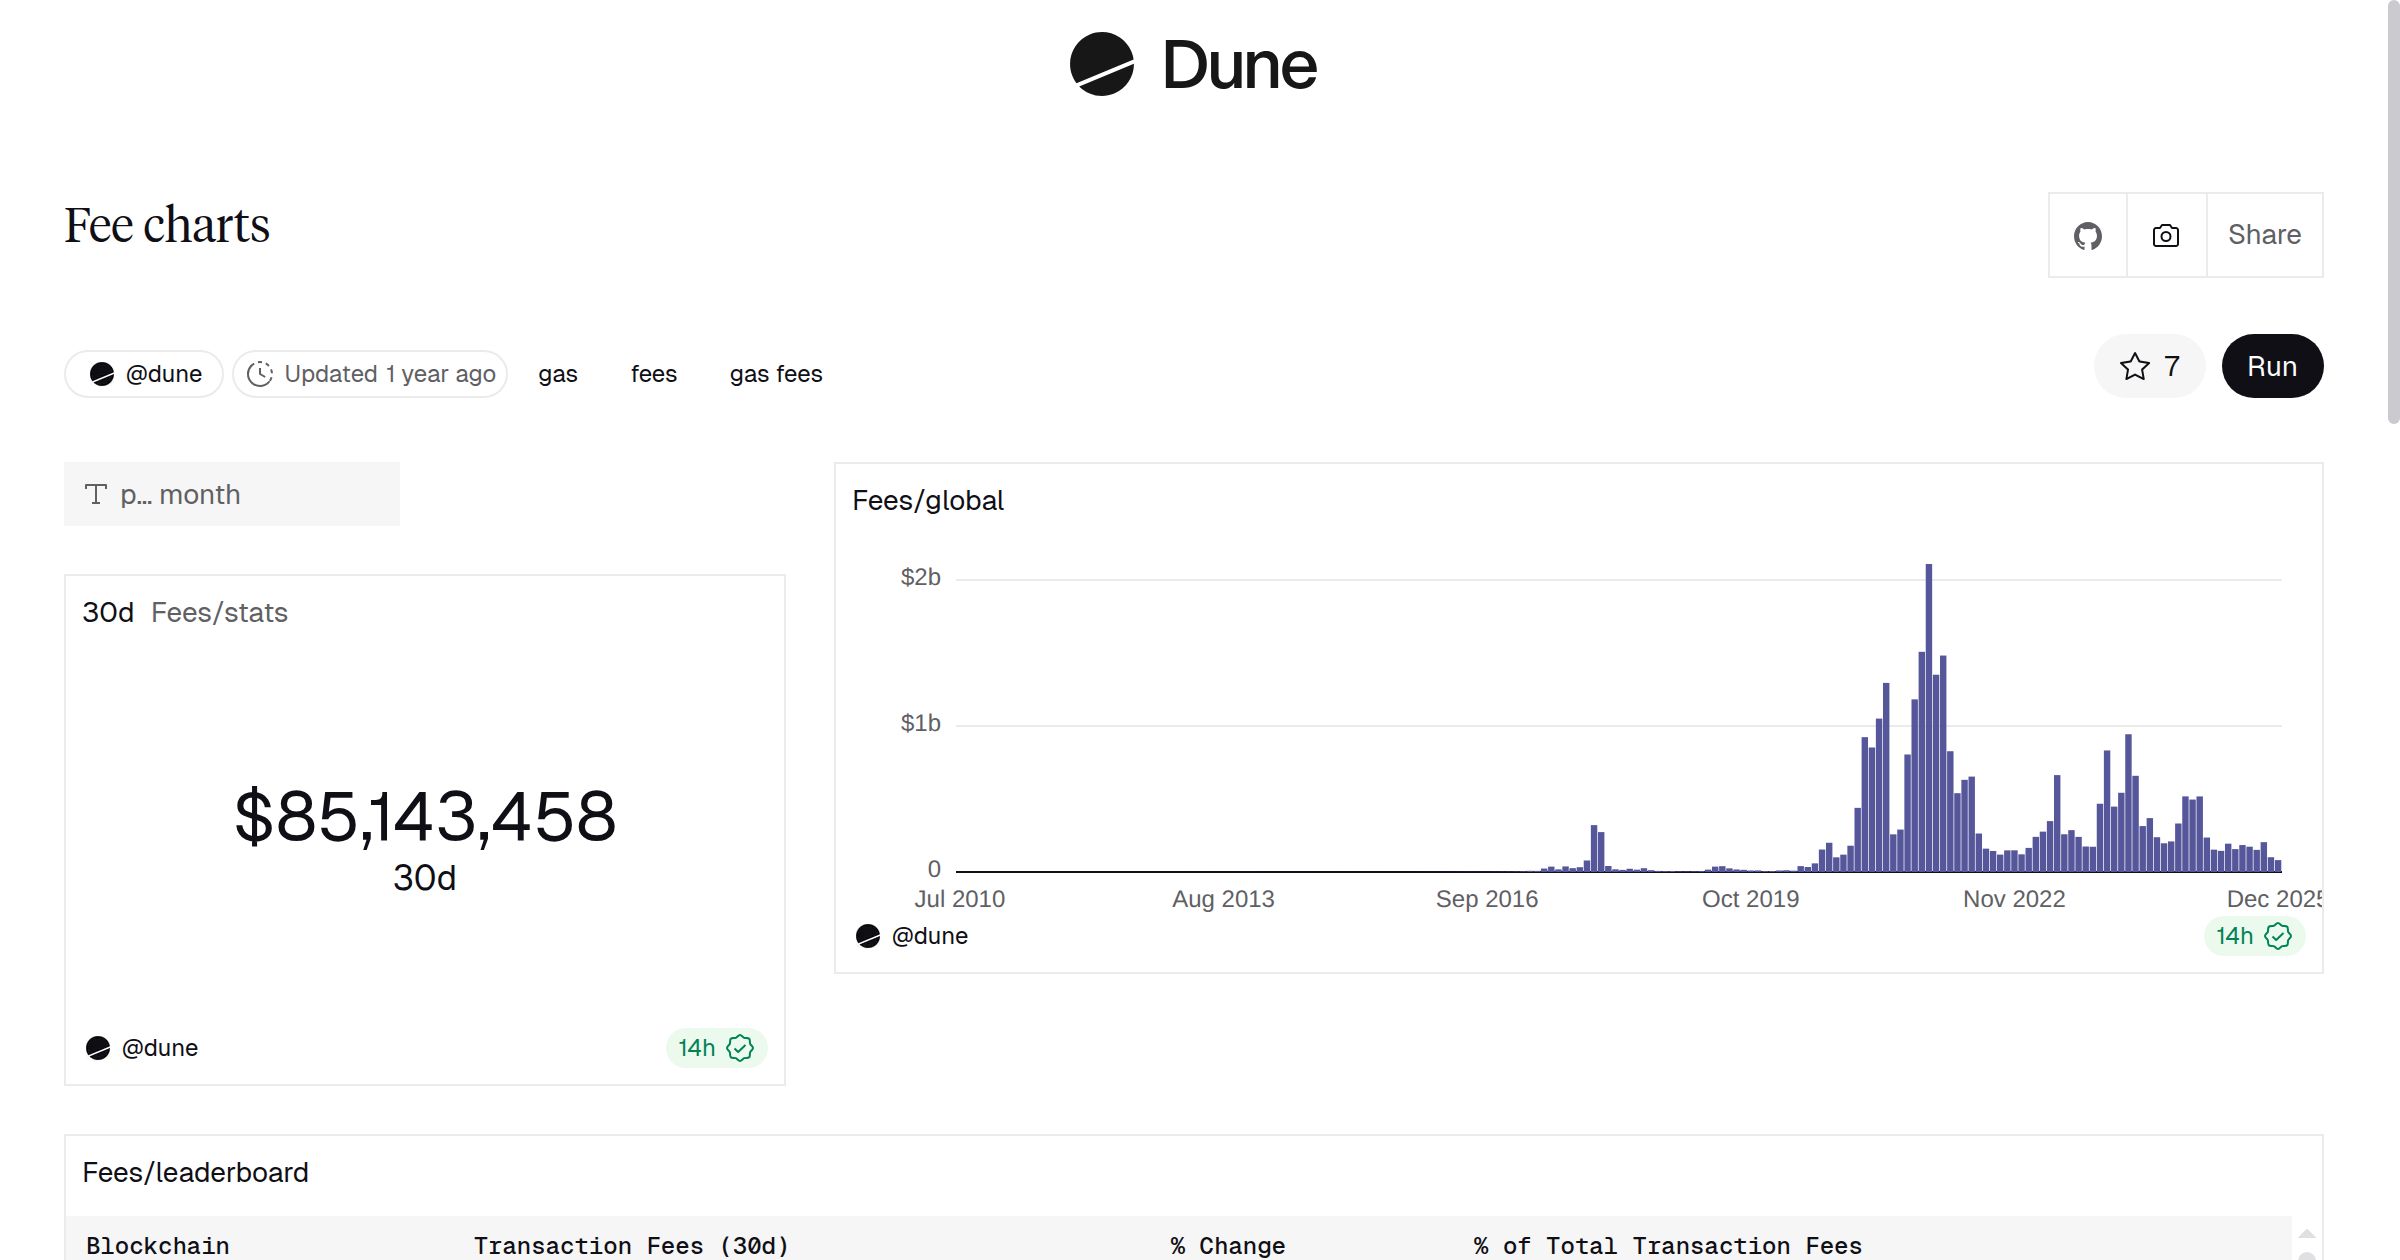The width and height of the screenshot is (2400, 1260).
Task: Open the GitHub icon for this dashboard
Action: (x=2087, y=234)
